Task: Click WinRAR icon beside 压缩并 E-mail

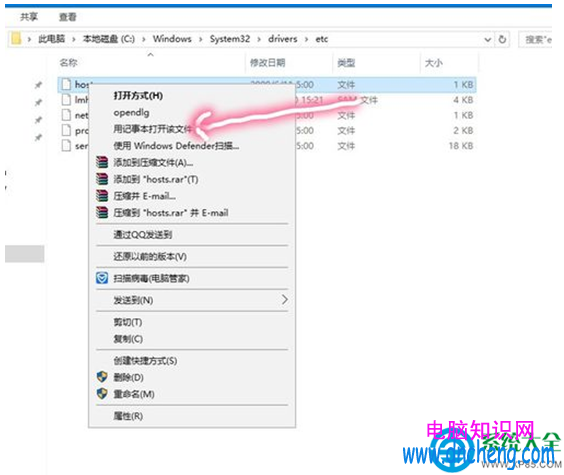Action: click(x=102, y=196)
